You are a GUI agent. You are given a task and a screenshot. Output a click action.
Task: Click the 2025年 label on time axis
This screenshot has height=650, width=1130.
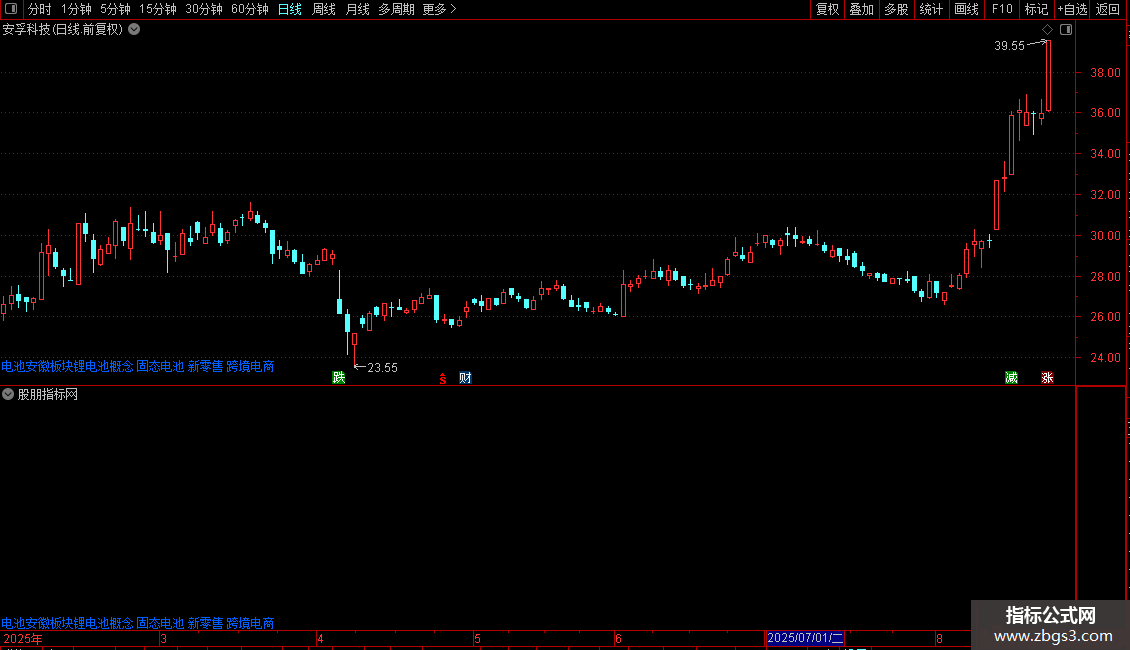coord(23,638)
